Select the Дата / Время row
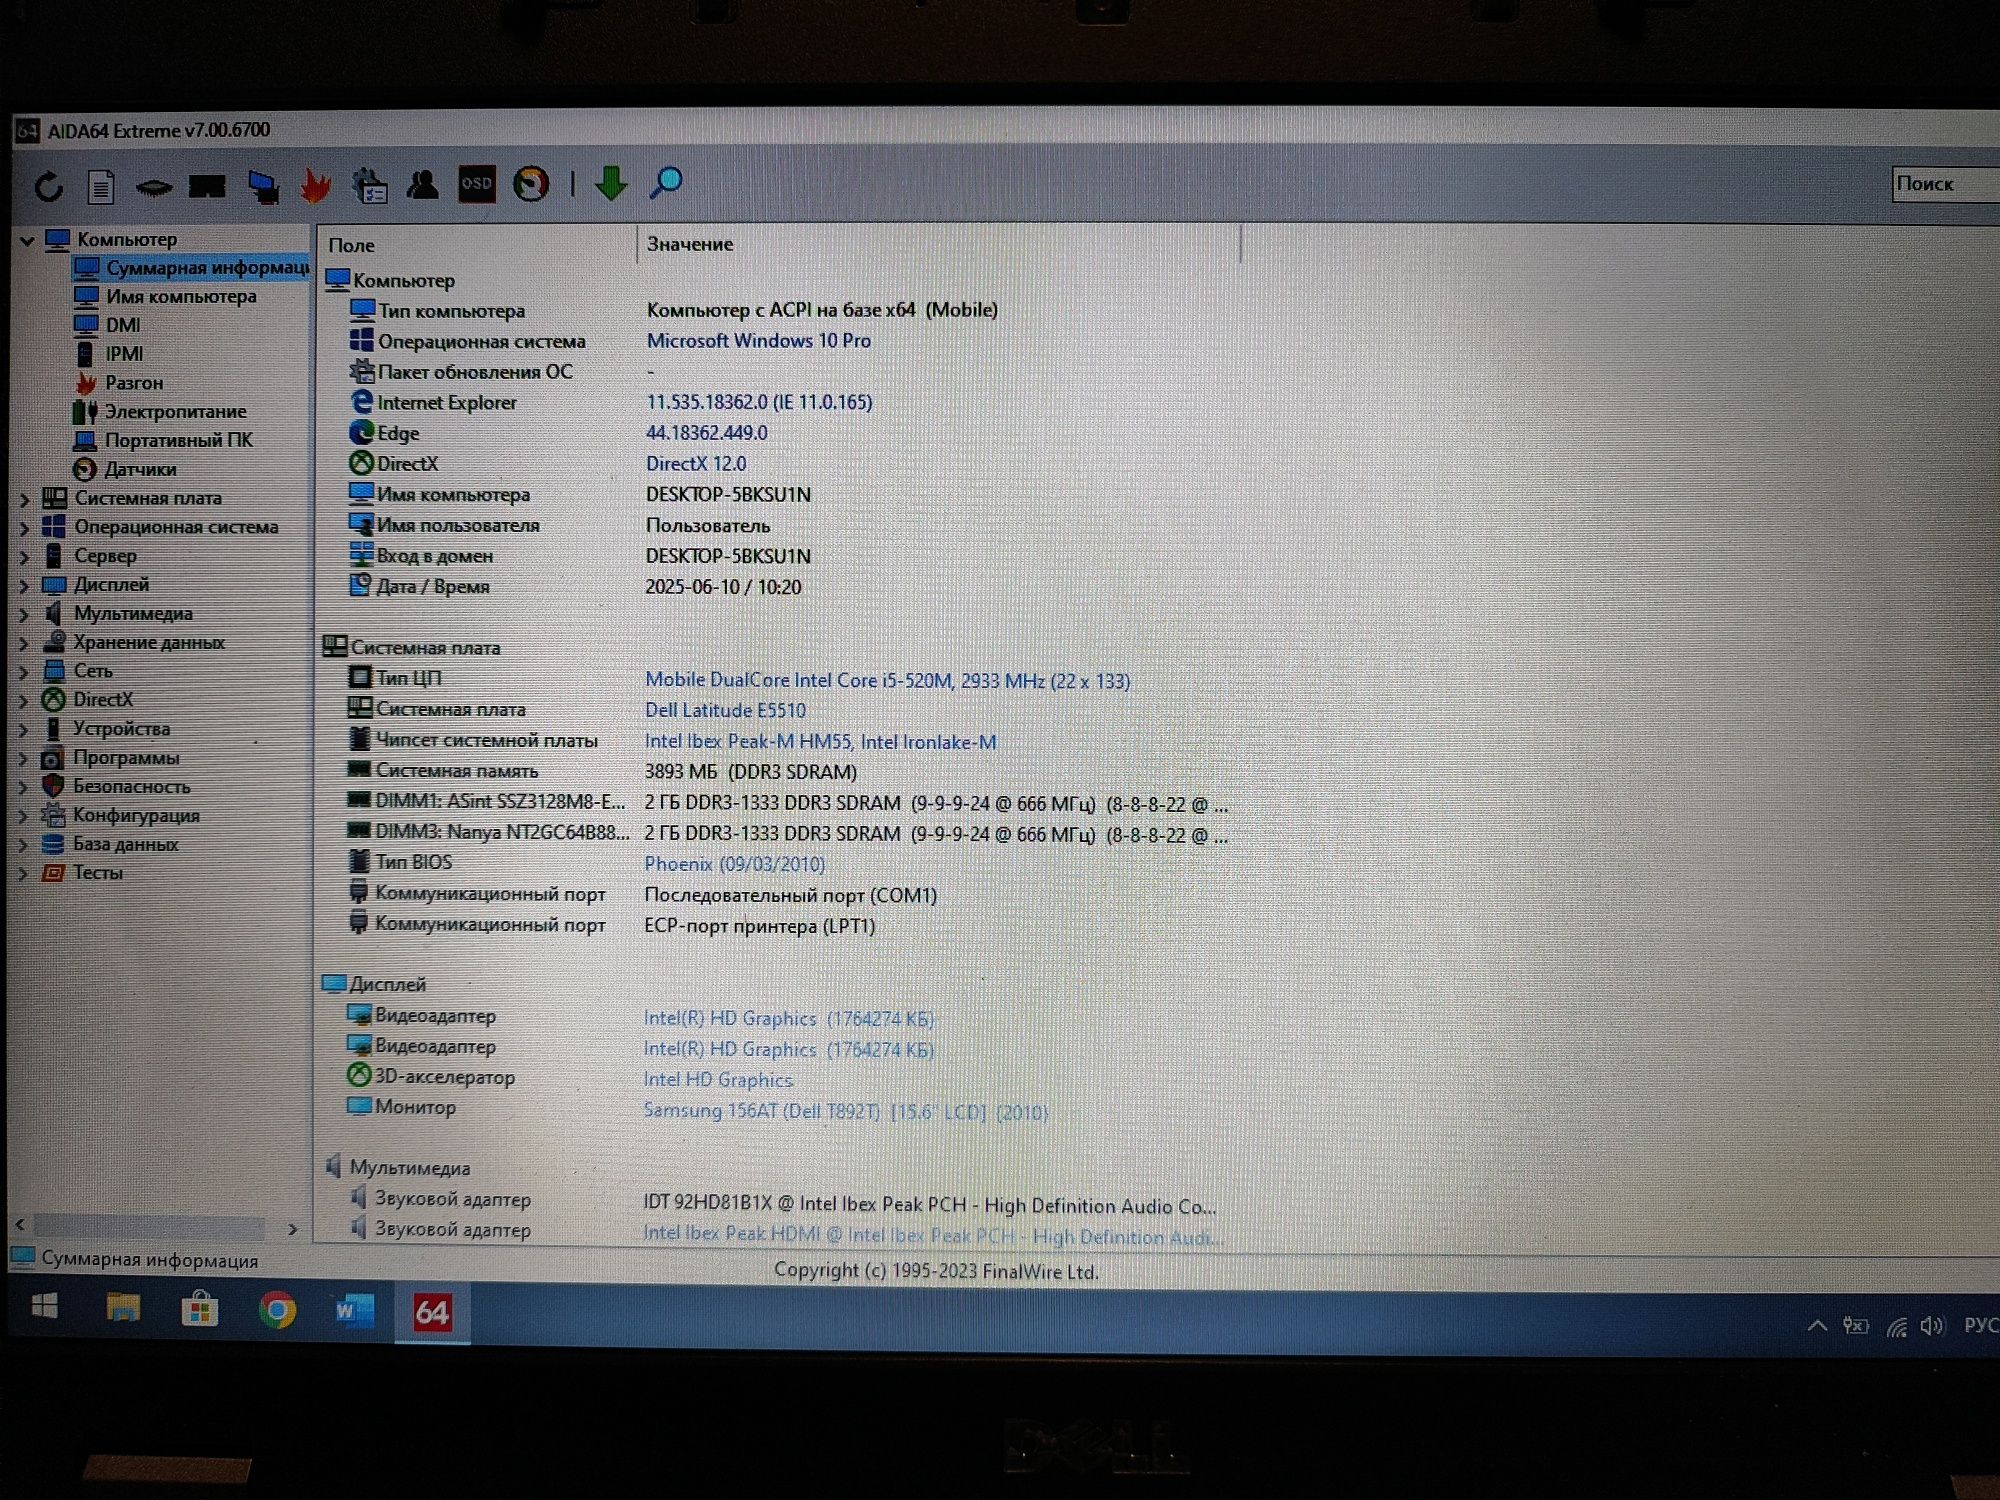 [x=575, y=587]
